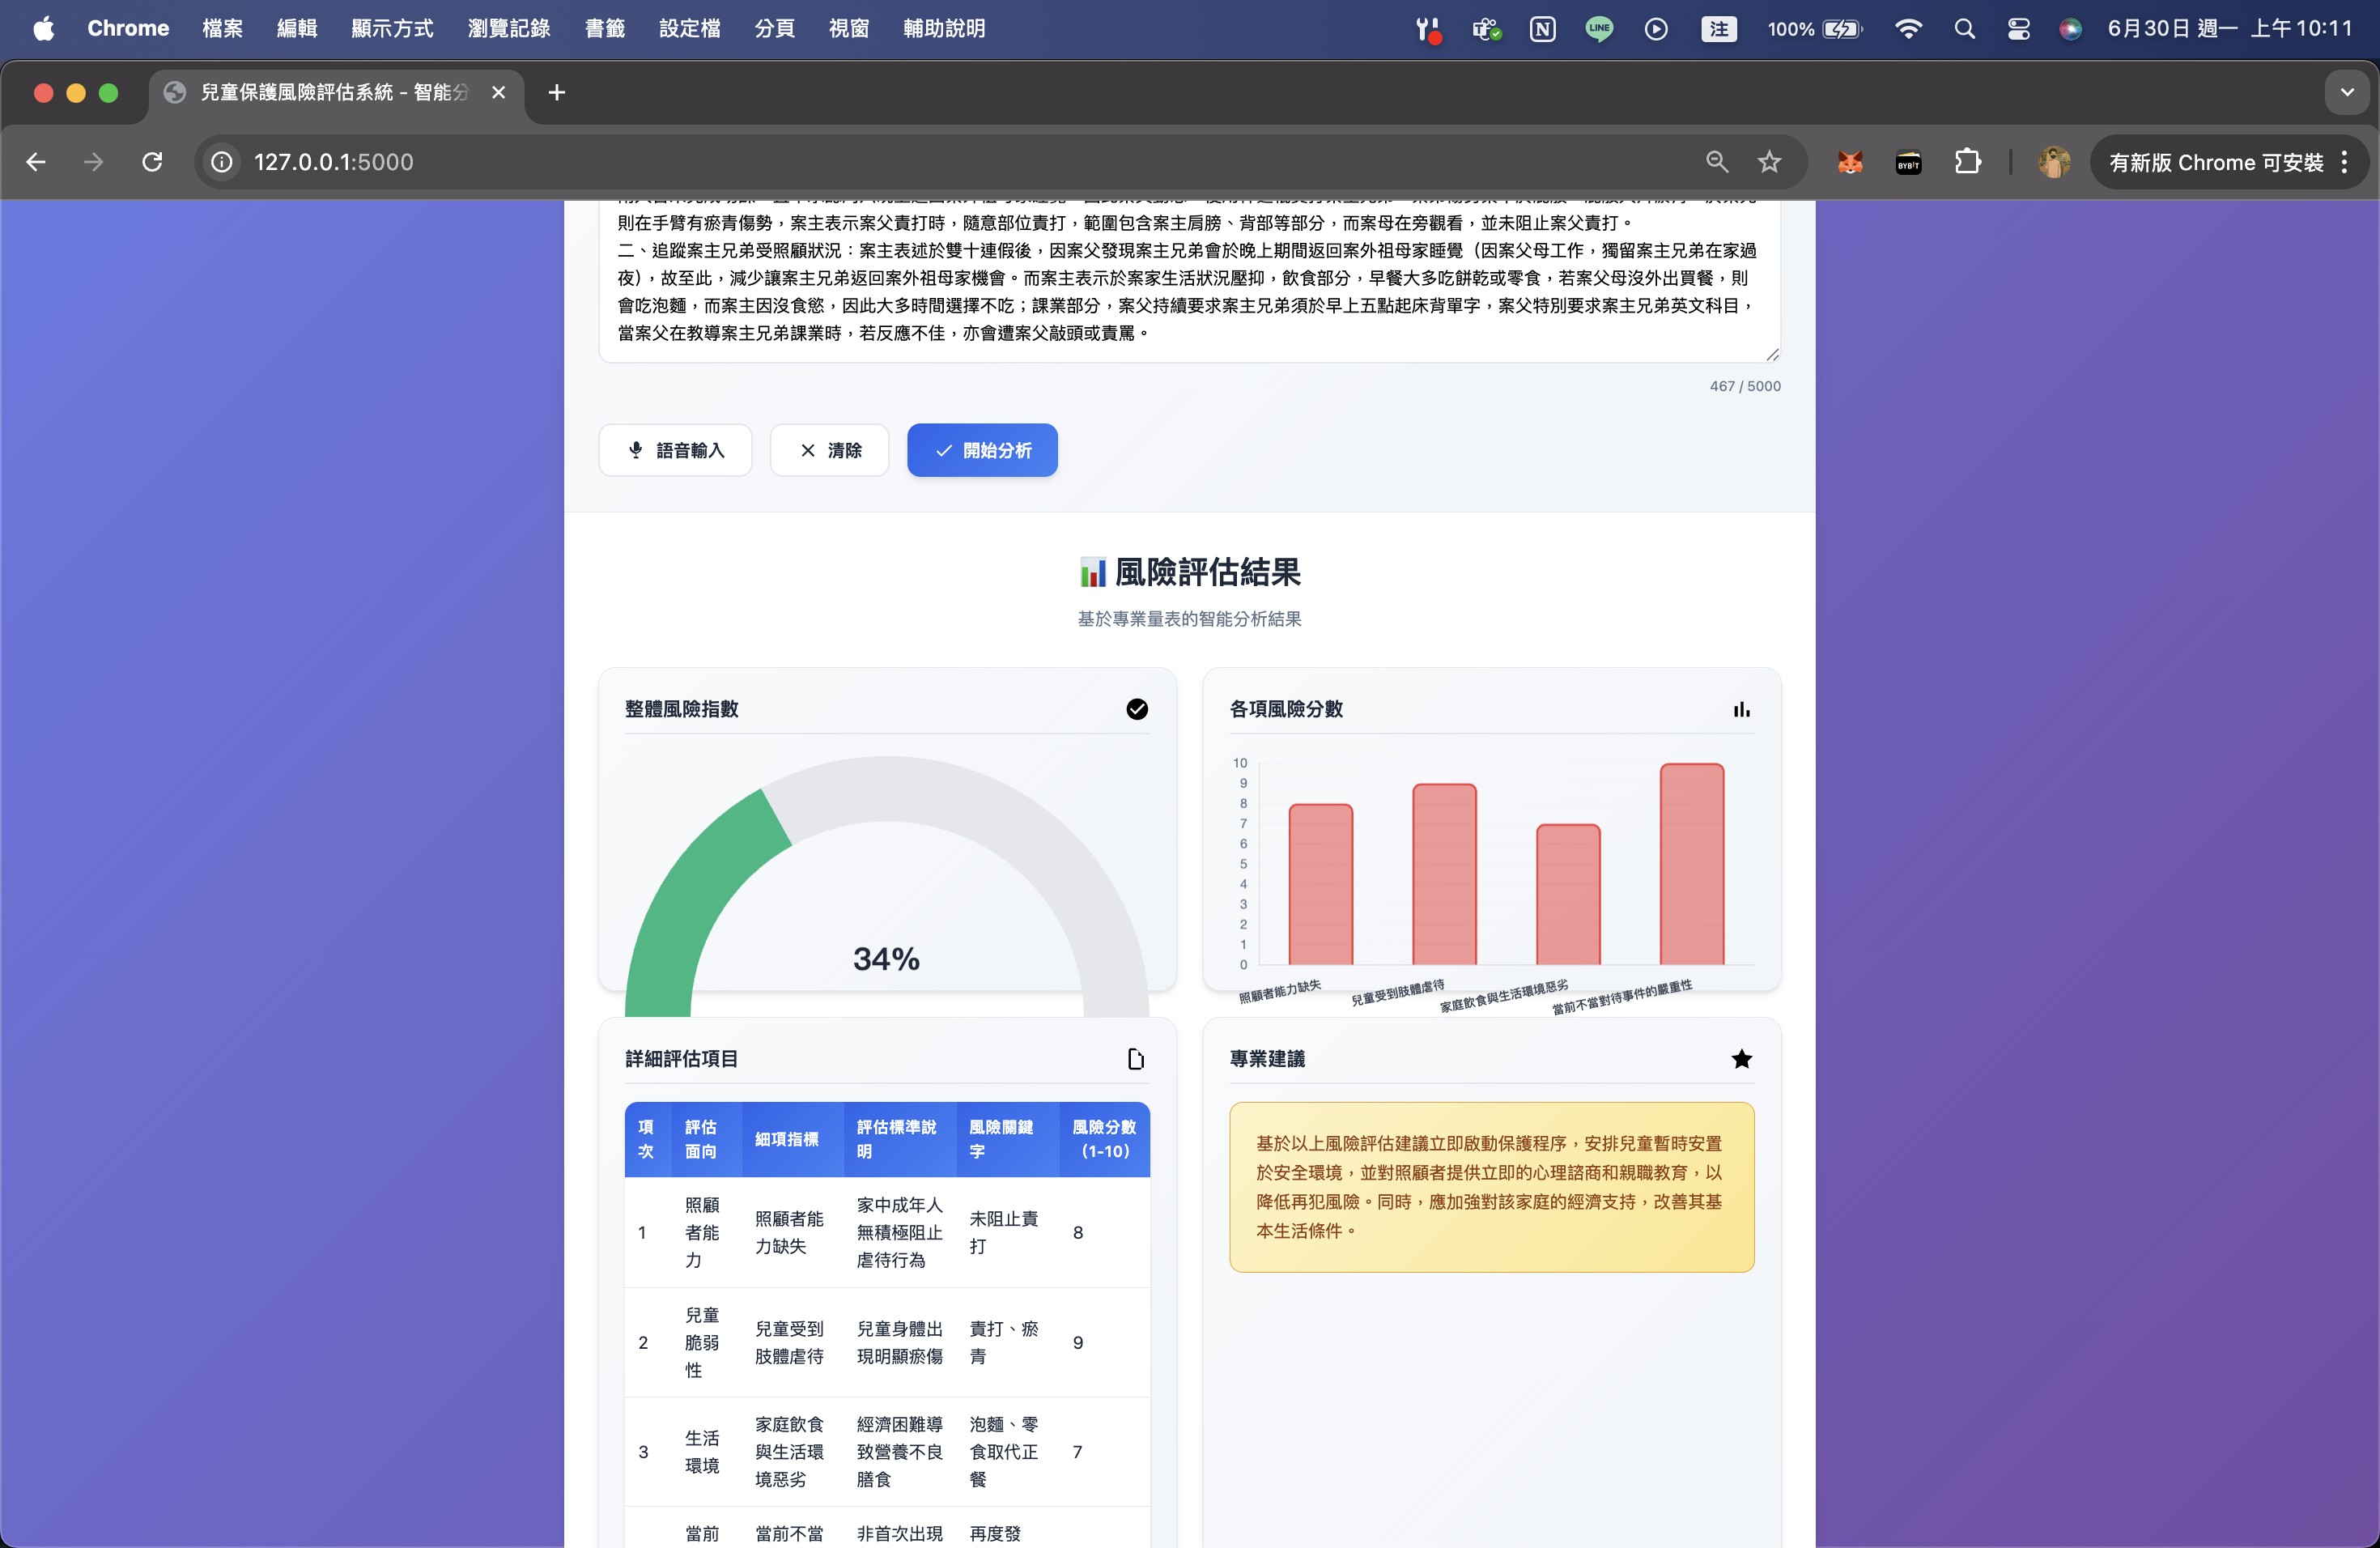Click checkmark icon in 整體風險指數 card
The image size is (2380, 1548).
pos(1137,709)
